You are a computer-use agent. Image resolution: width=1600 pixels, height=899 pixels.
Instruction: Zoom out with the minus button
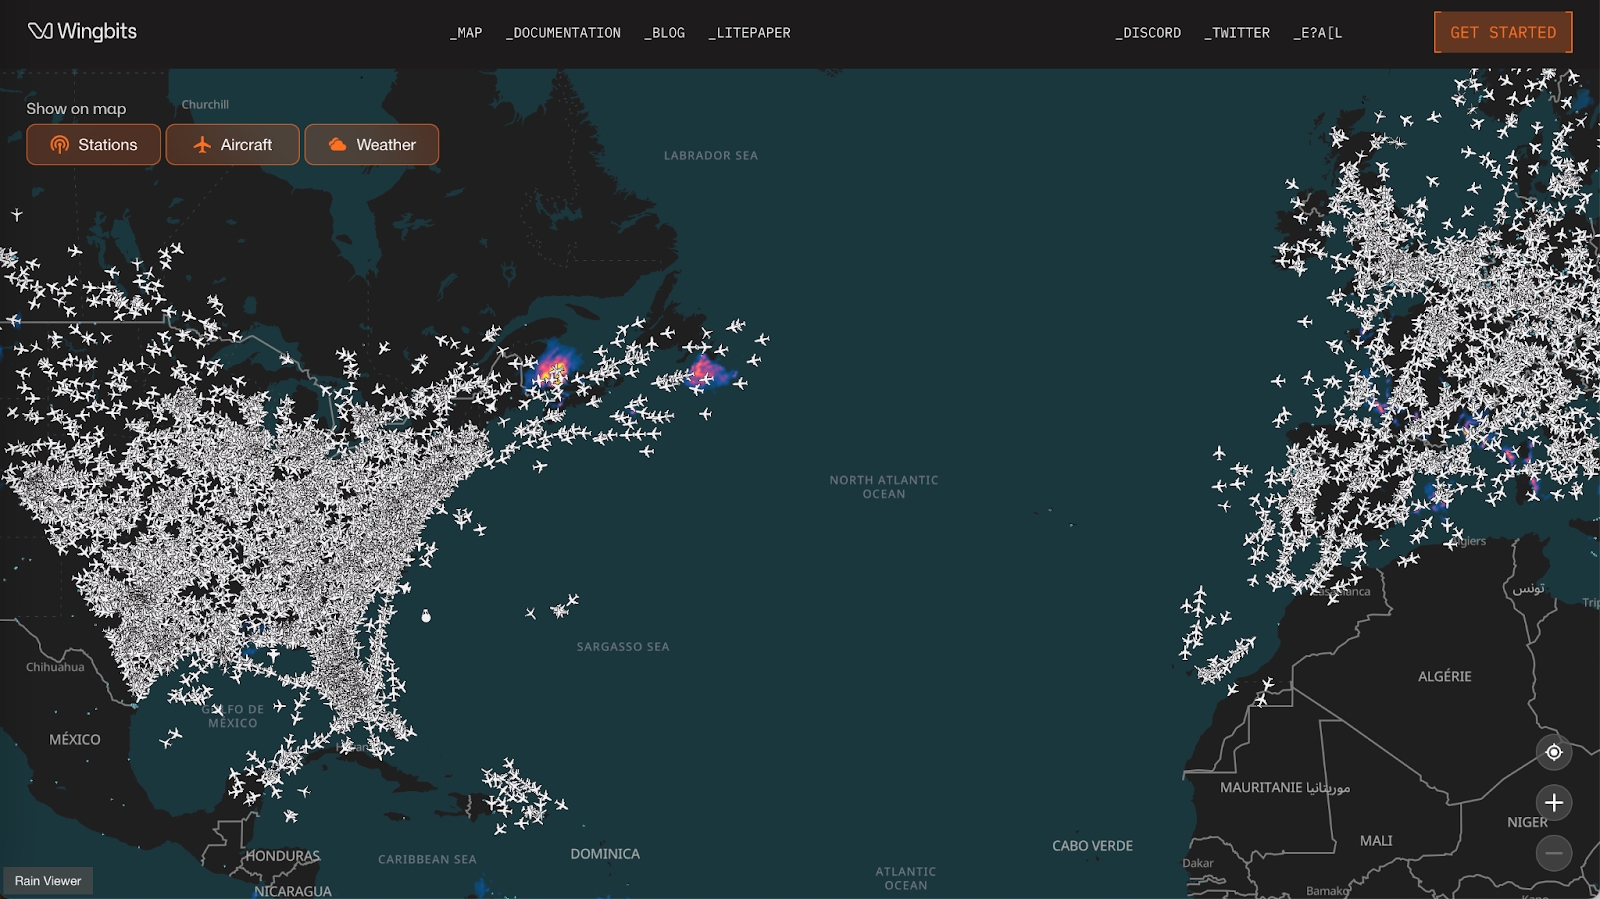tap(1554, 853)
